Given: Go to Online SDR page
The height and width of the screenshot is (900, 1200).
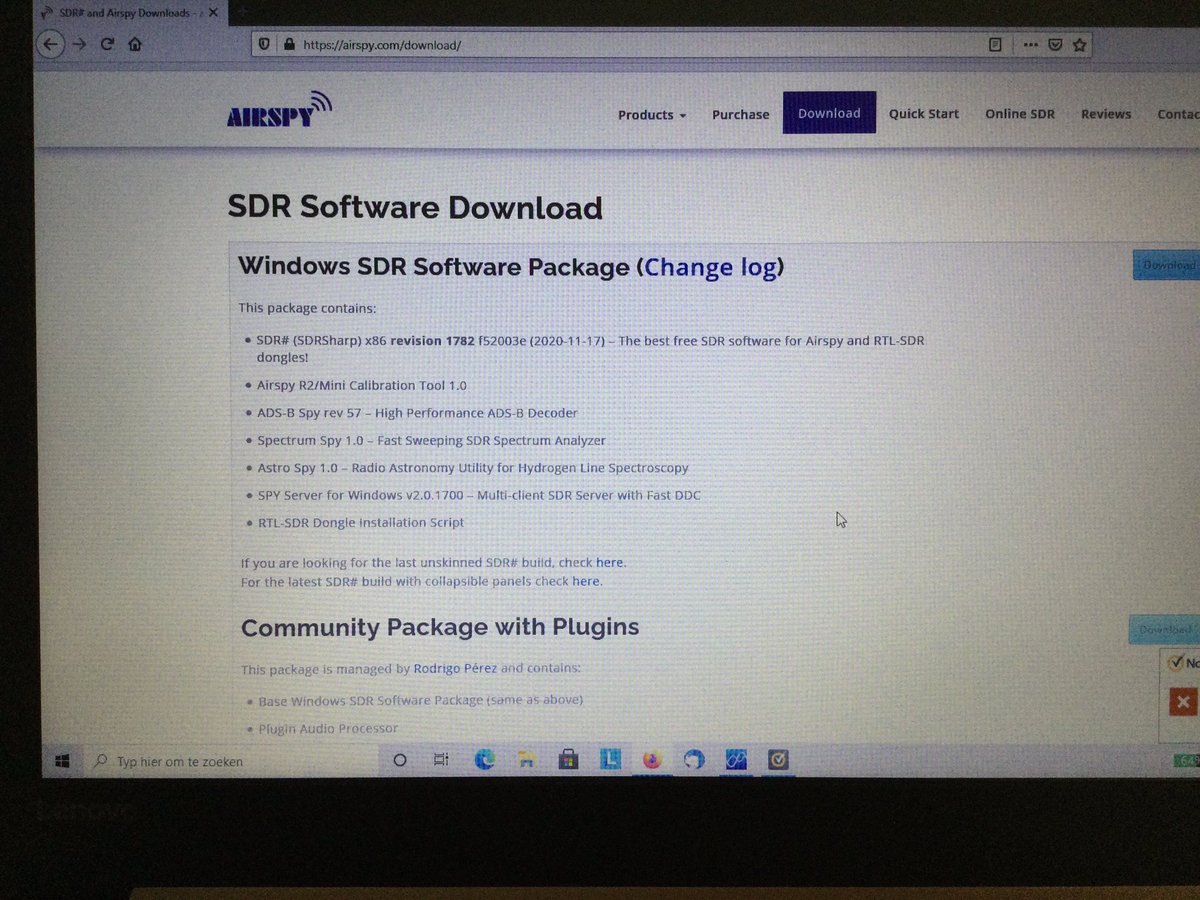Looking at the screenshot, I should click(1020, 114).
